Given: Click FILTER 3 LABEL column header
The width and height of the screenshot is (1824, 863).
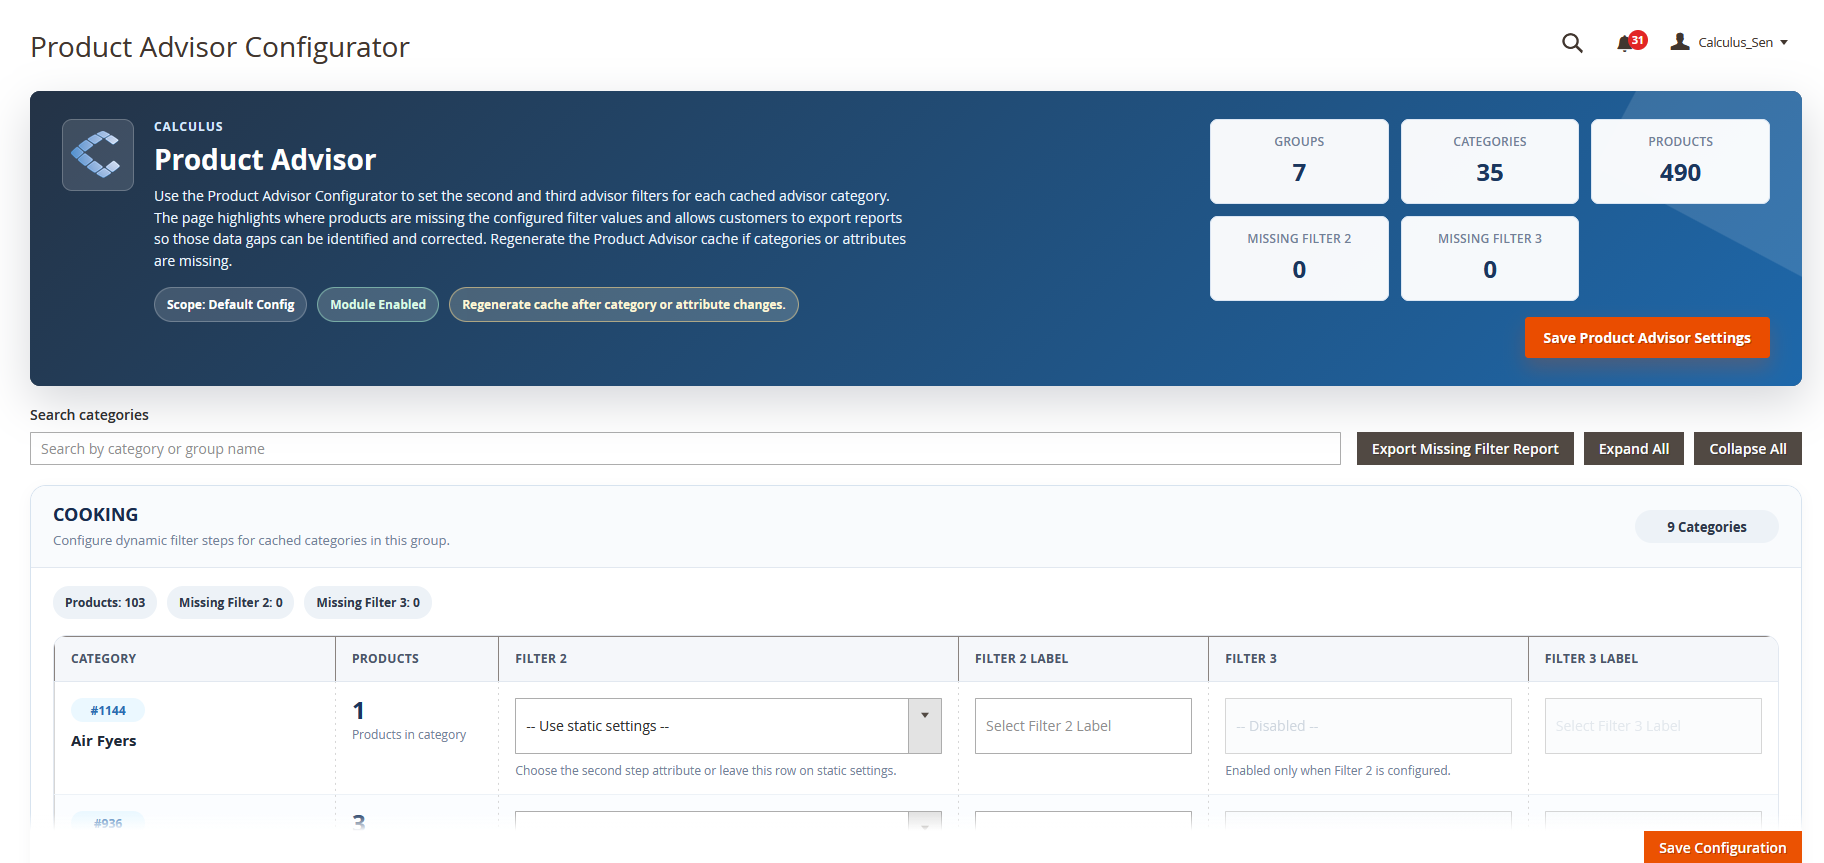Looking at the screenshot, I should [x=1591, y=659].
